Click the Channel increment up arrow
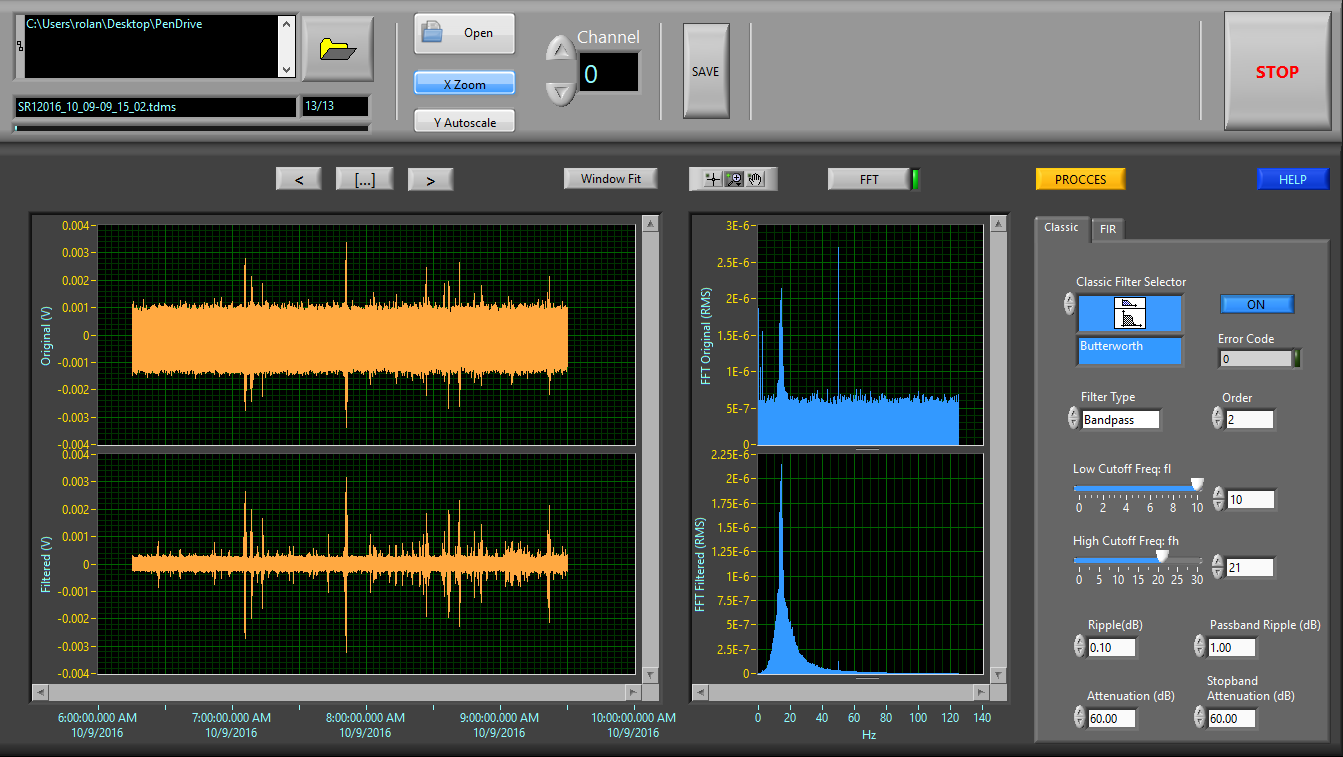This screenshot has height=757, width=1343. click(x=561, y=48)
